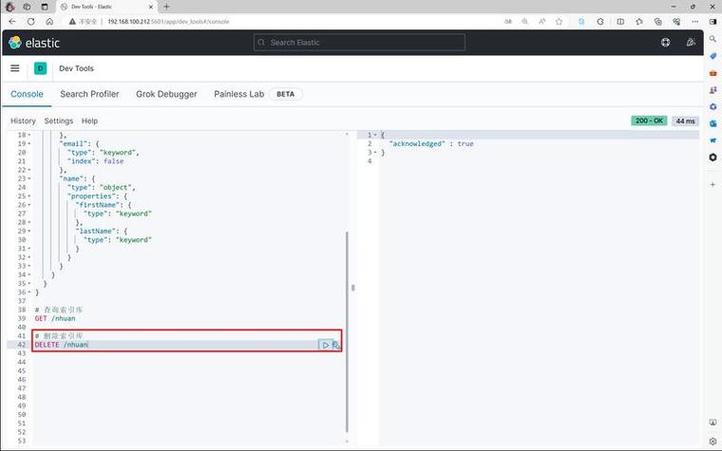Collapse the response JSON at output line 1

pos(375,135)
